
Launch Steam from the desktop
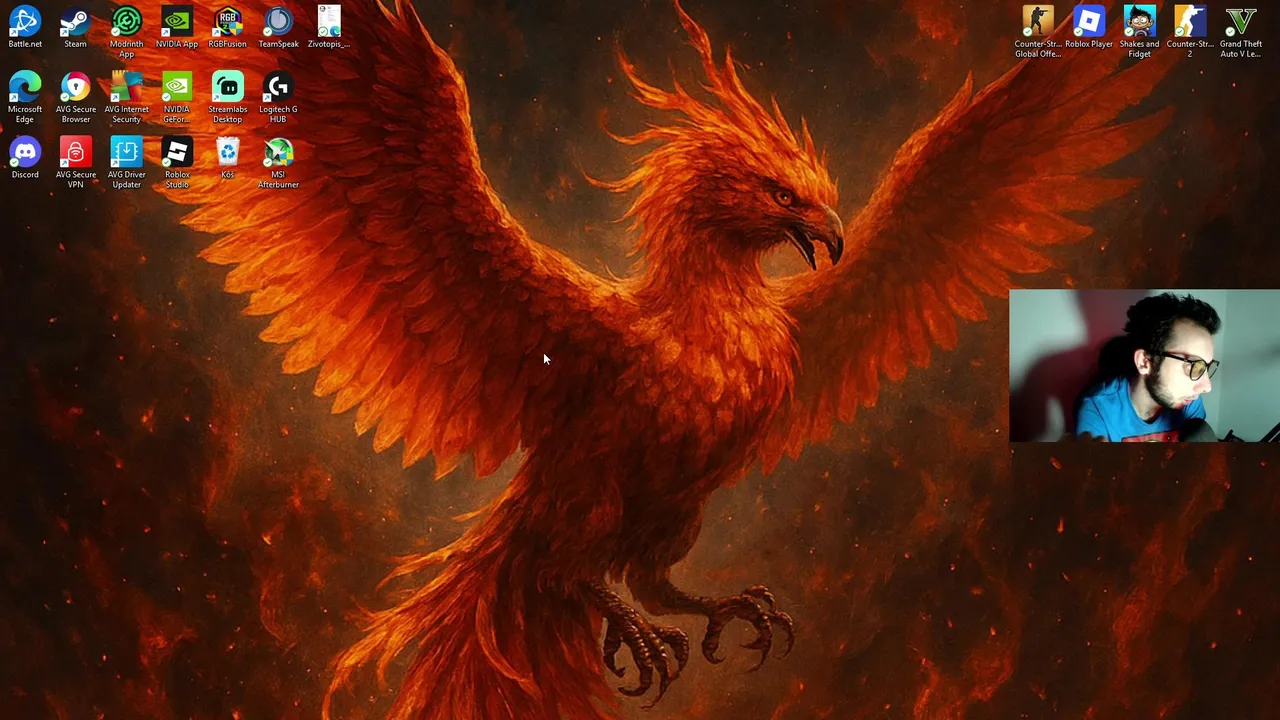(75, 28)
